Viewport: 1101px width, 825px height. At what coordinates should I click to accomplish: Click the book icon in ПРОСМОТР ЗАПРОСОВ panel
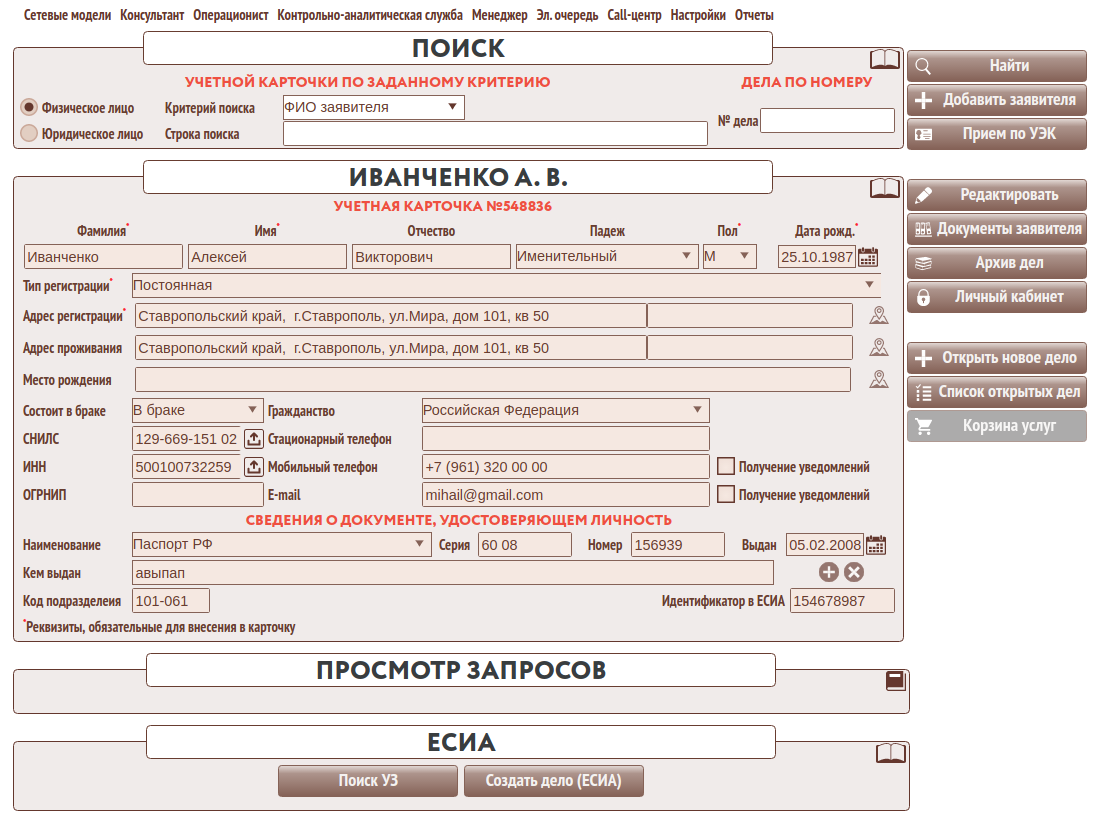895,681
